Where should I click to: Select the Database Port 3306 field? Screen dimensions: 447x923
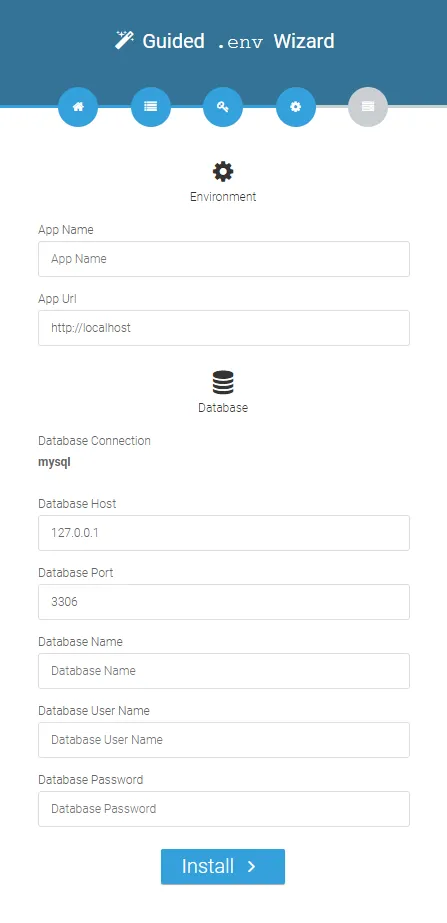pyautogui.click(x=224, y=602)
